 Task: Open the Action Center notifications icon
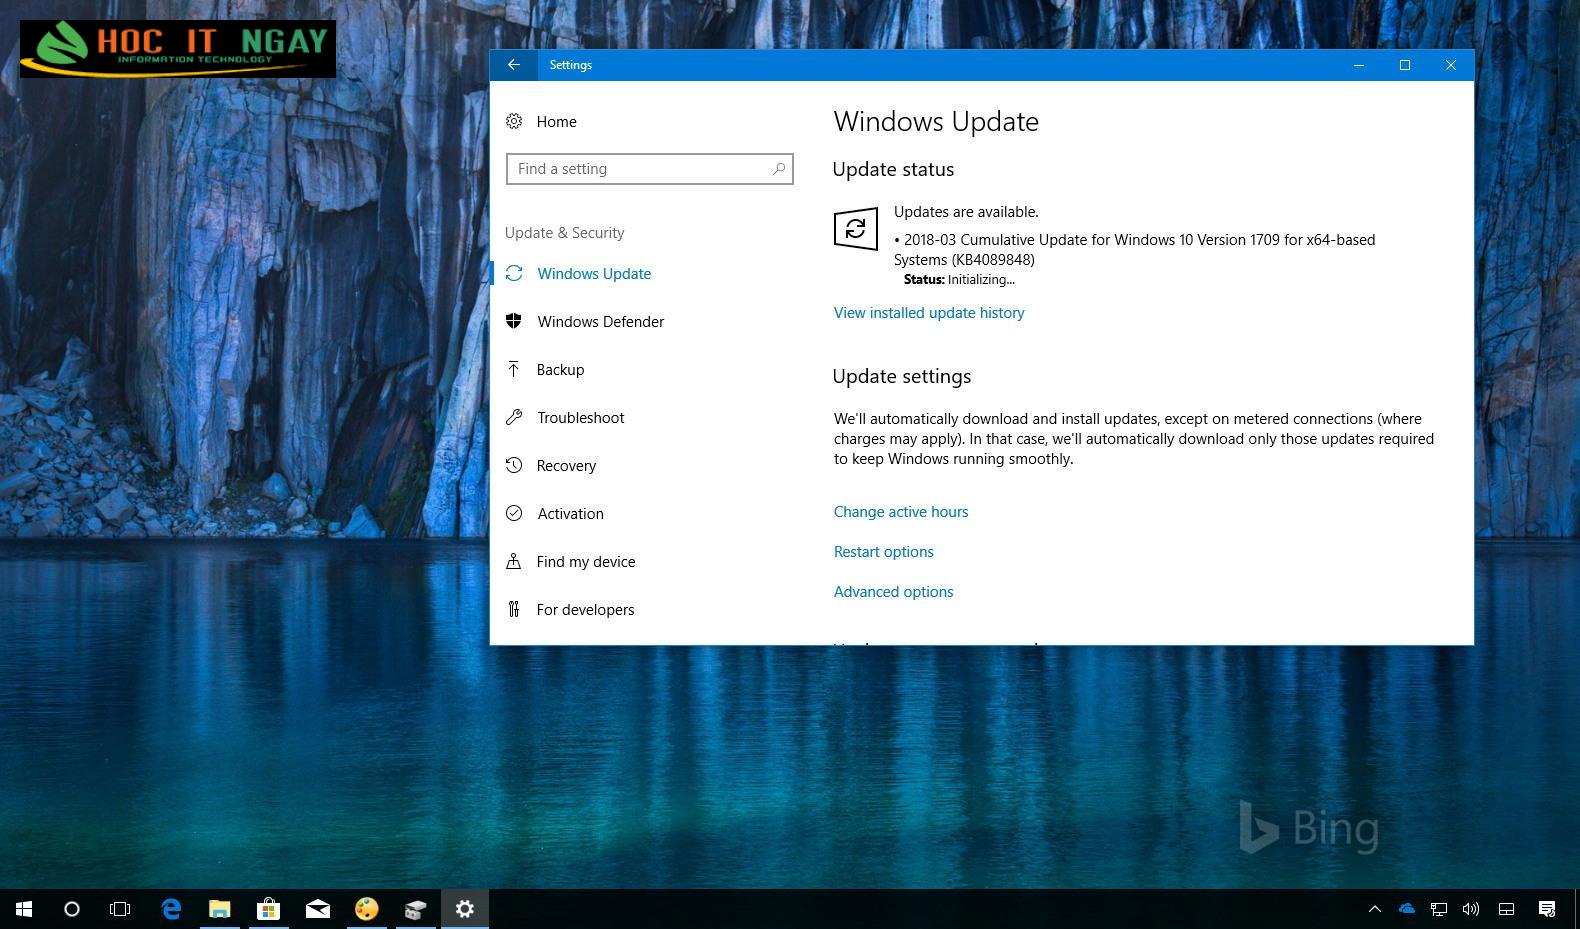pos(1547,909)
